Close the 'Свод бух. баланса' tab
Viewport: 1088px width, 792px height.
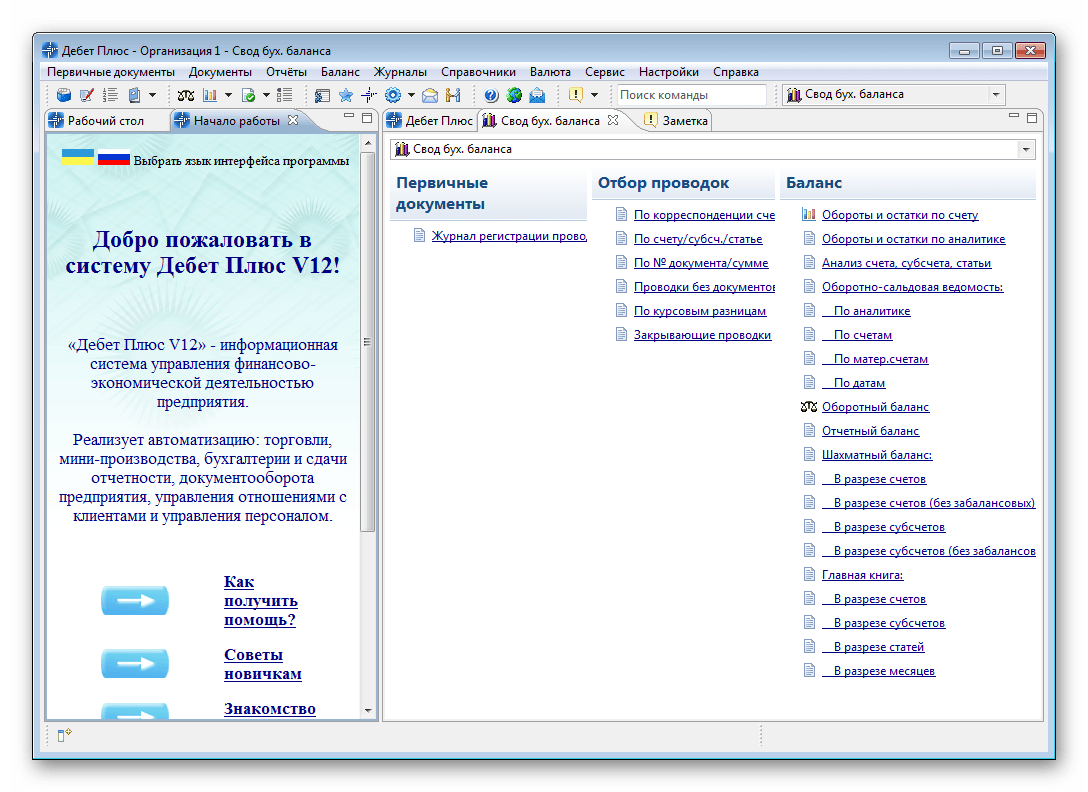click(613, 120)
